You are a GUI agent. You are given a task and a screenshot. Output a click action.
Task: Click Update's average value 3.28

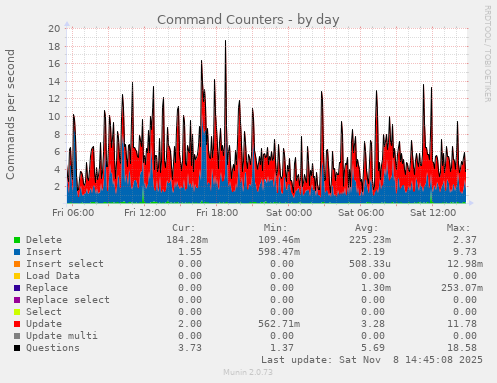pos(373,324)
